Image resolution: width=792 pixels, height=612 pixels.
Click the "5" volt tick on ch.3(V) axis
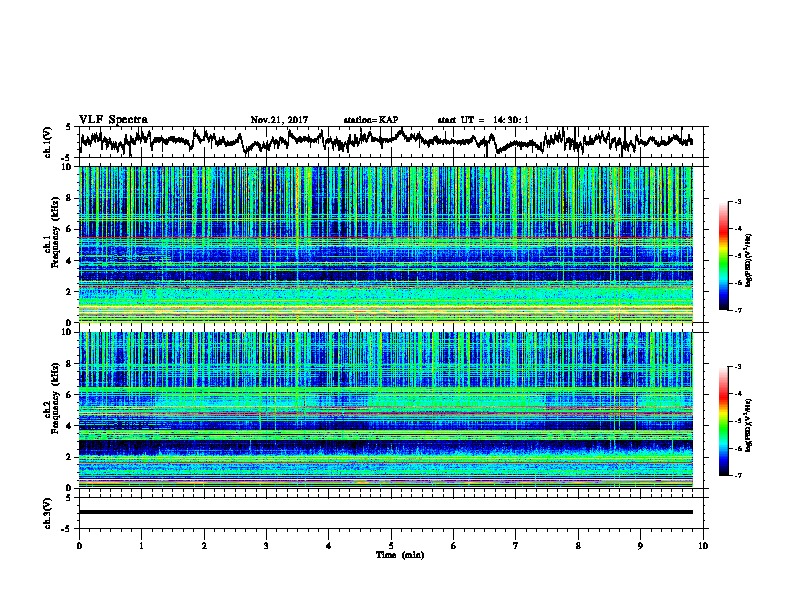click(x=69, y=498)
